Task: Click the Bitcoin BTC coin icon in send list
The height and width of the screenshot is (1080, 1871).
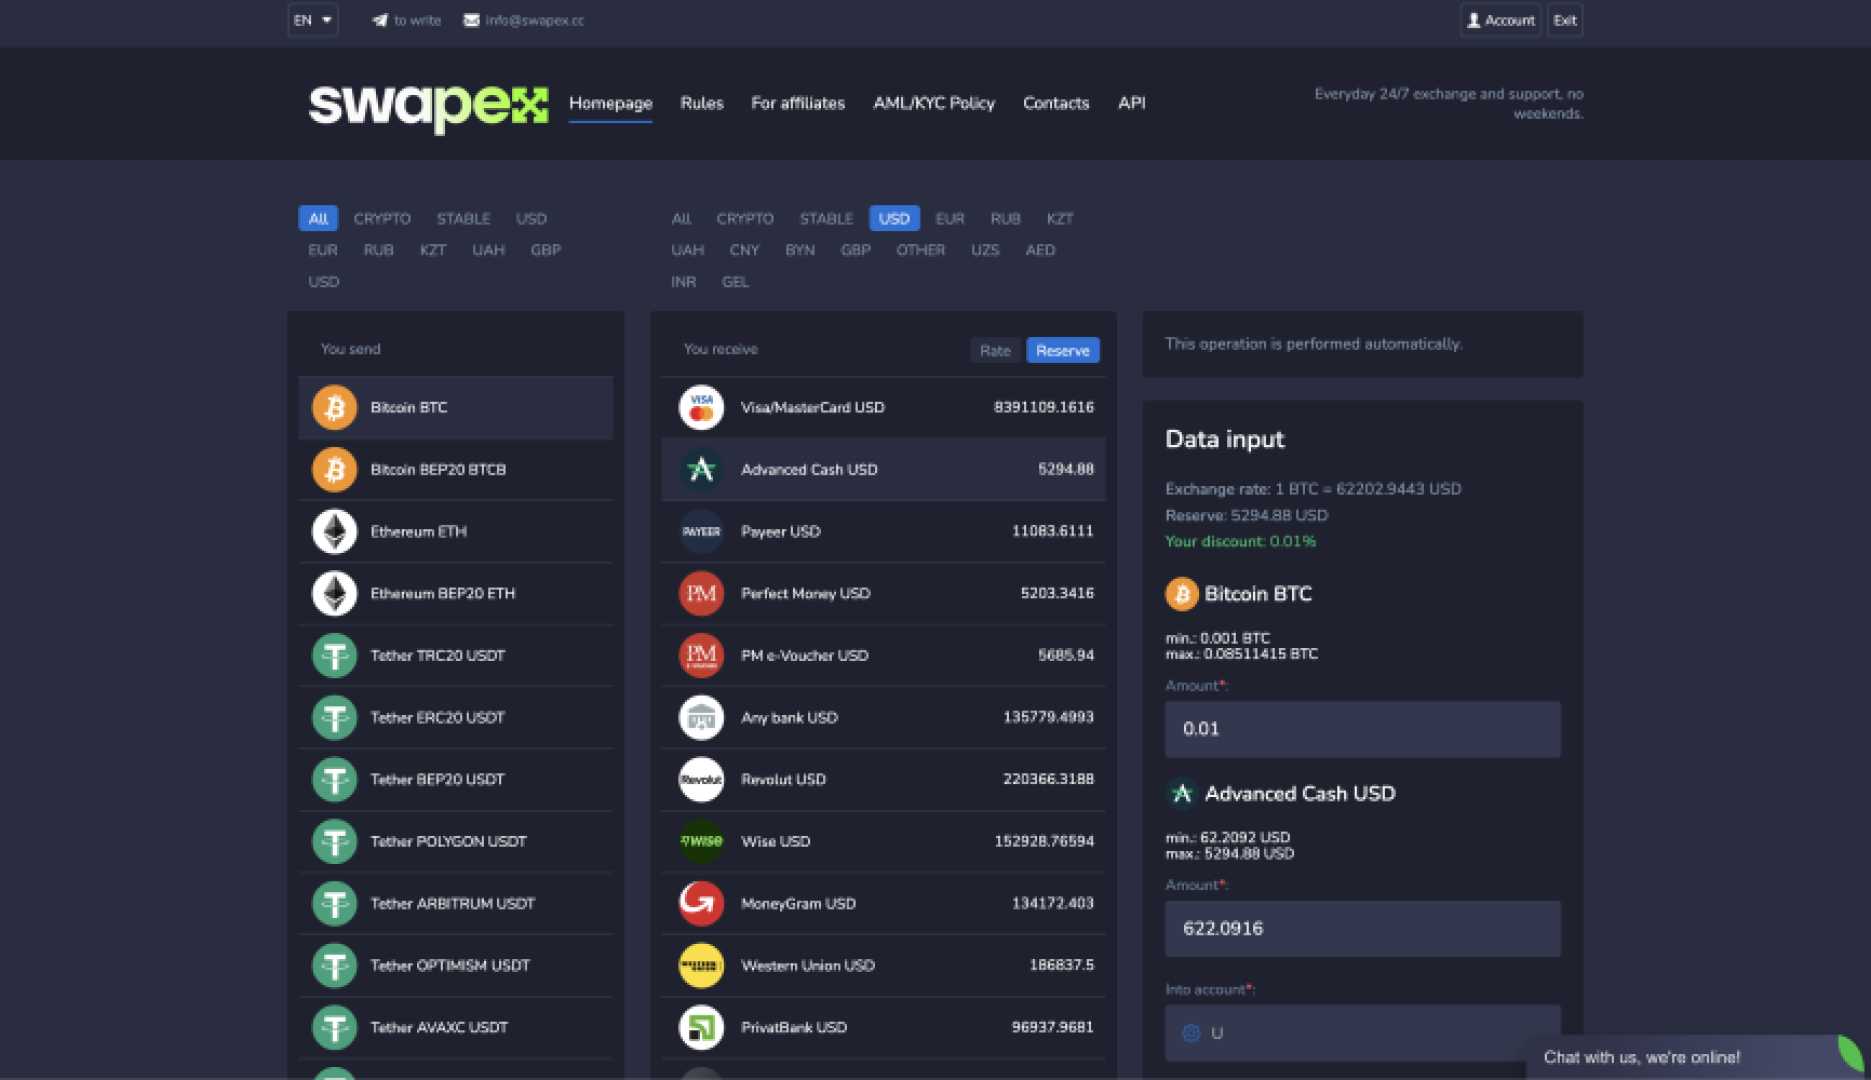Action: [x=334, y=408]
